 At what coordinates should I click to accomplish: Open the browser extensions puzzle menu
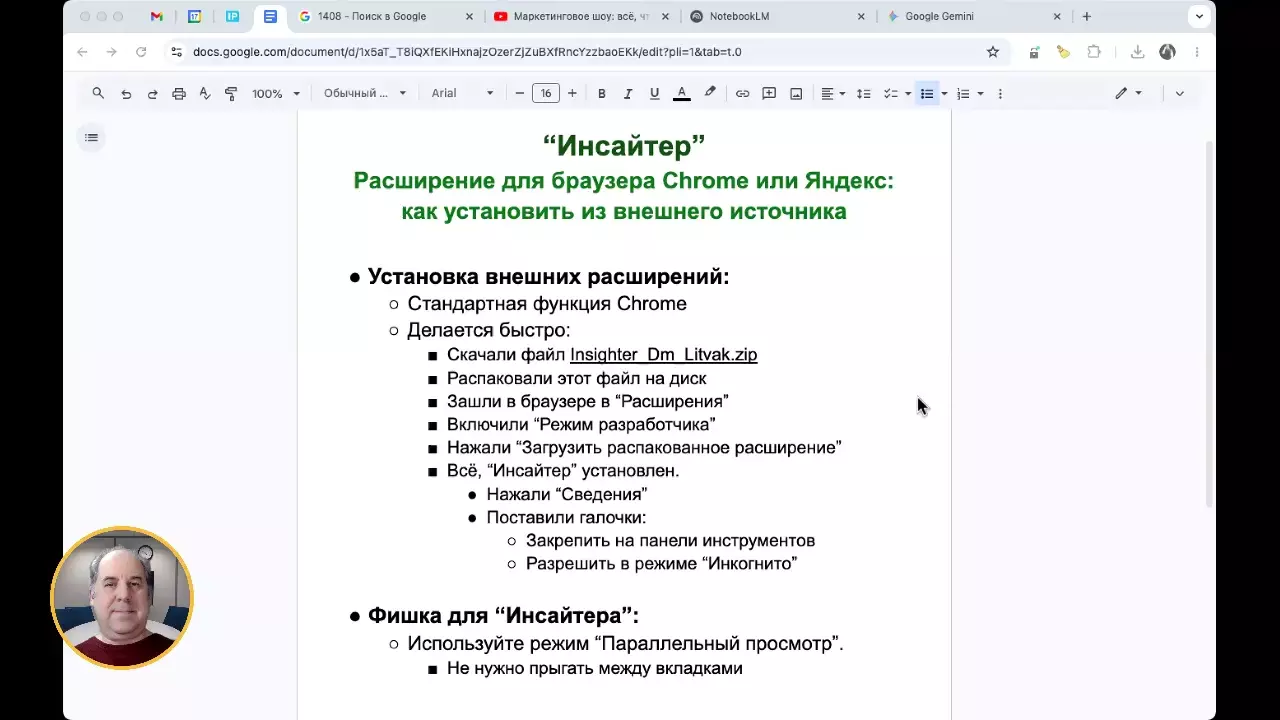[x=1094, y=52]
